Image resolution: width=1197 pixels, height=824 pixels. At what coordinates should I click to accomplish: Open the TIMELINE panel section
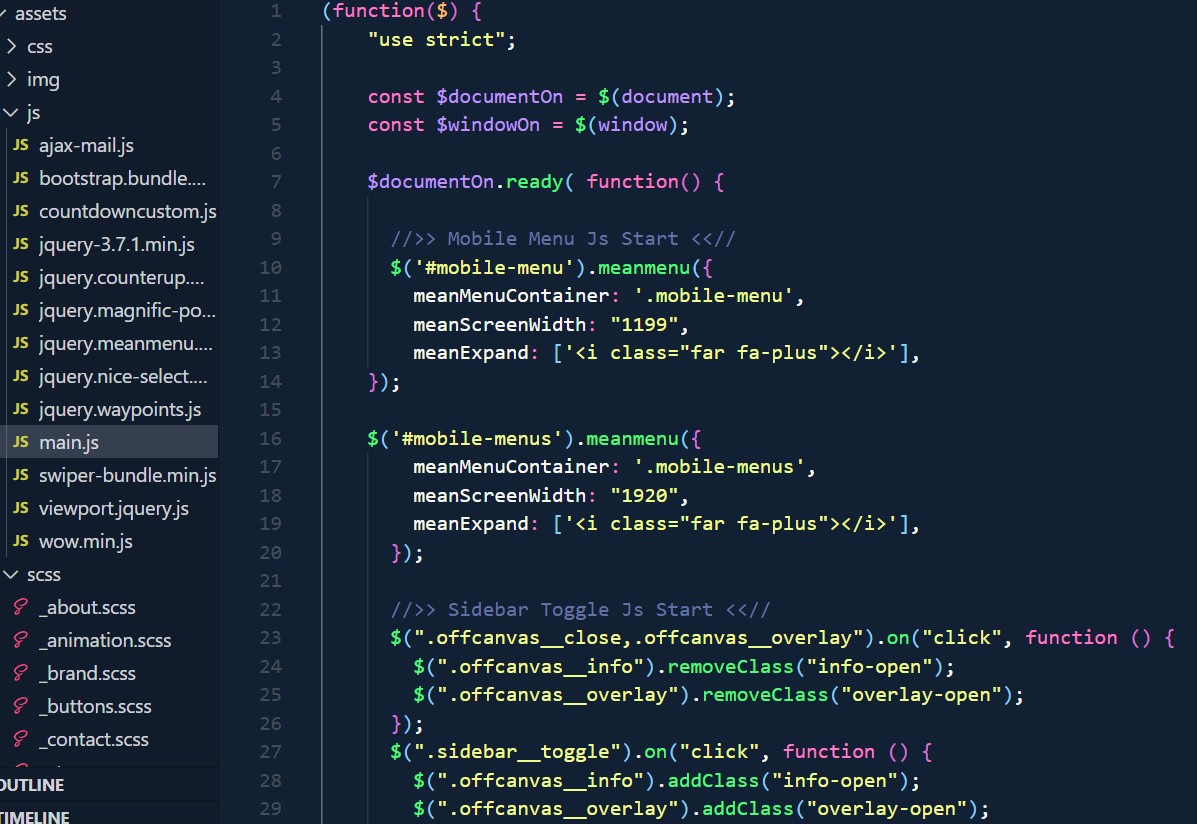(x=34, y=817)
